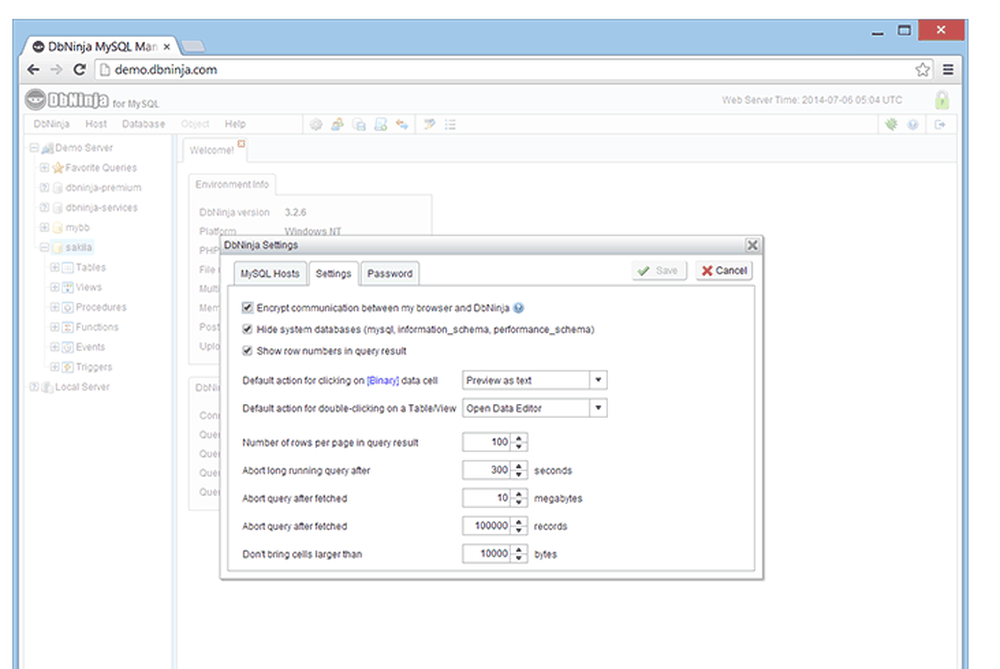Click the logout arrow icon

939,124
